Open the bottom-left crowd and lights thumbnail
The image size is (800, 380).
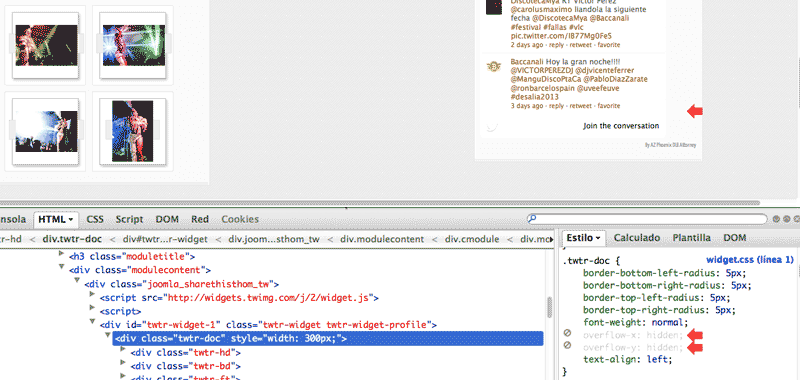click(46, 131)
